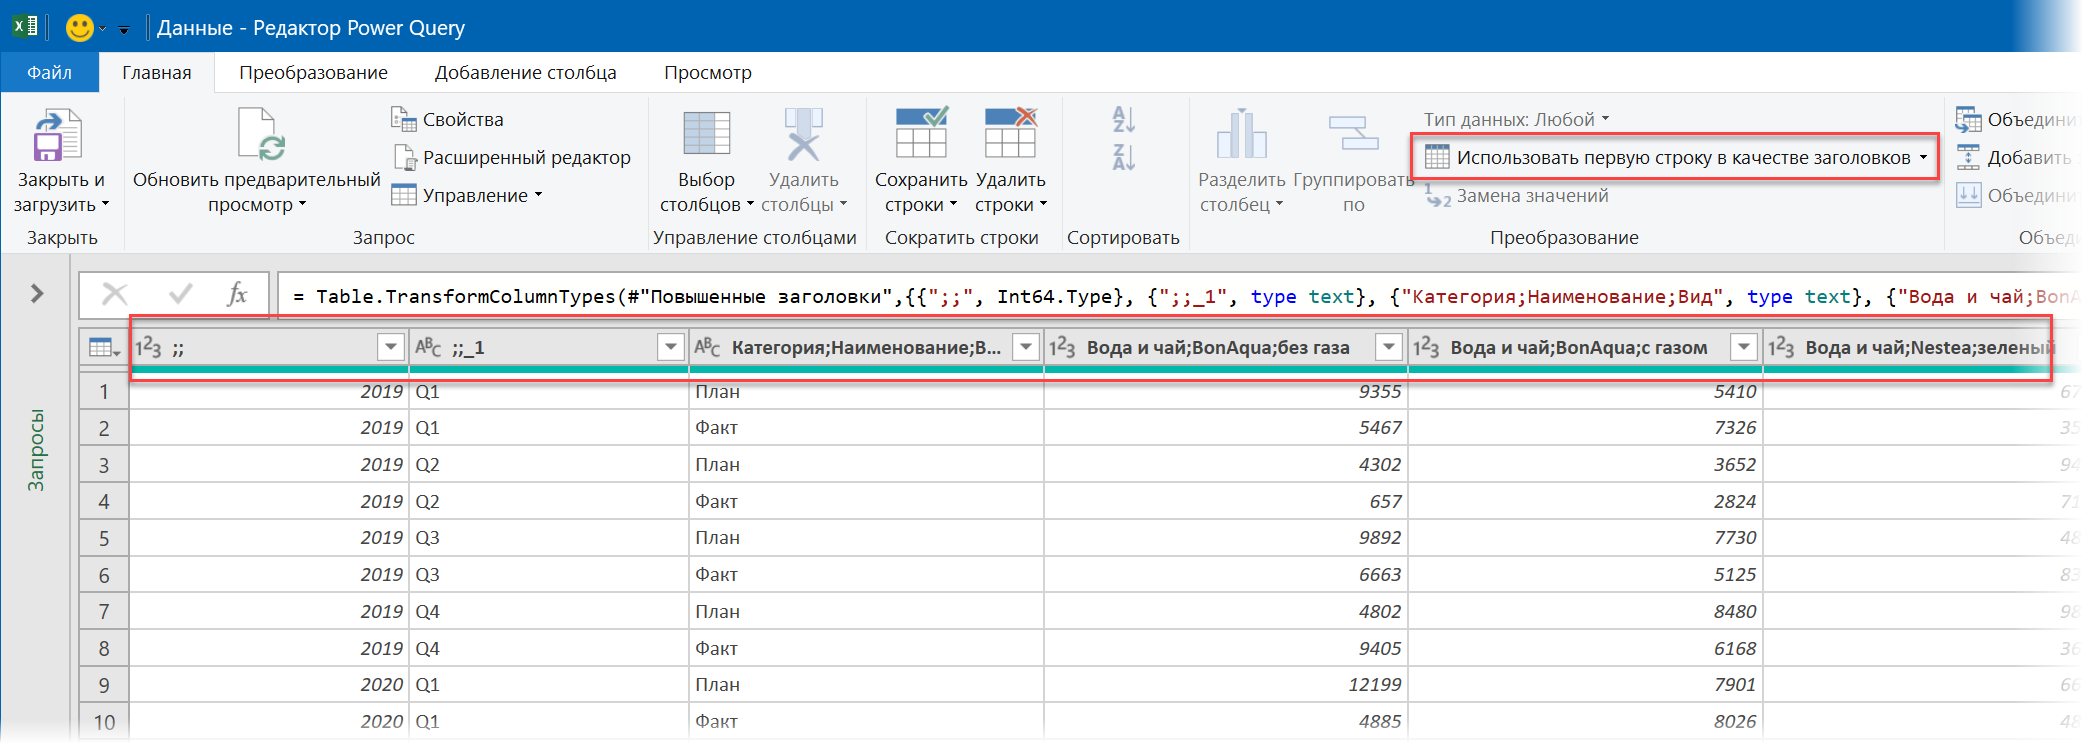The width and height of the screenshot is (2083, 744).
Task: Open filter dropdown of BonAqua;без газа column
Action: pyautogui.click(x=1389, y=347)
